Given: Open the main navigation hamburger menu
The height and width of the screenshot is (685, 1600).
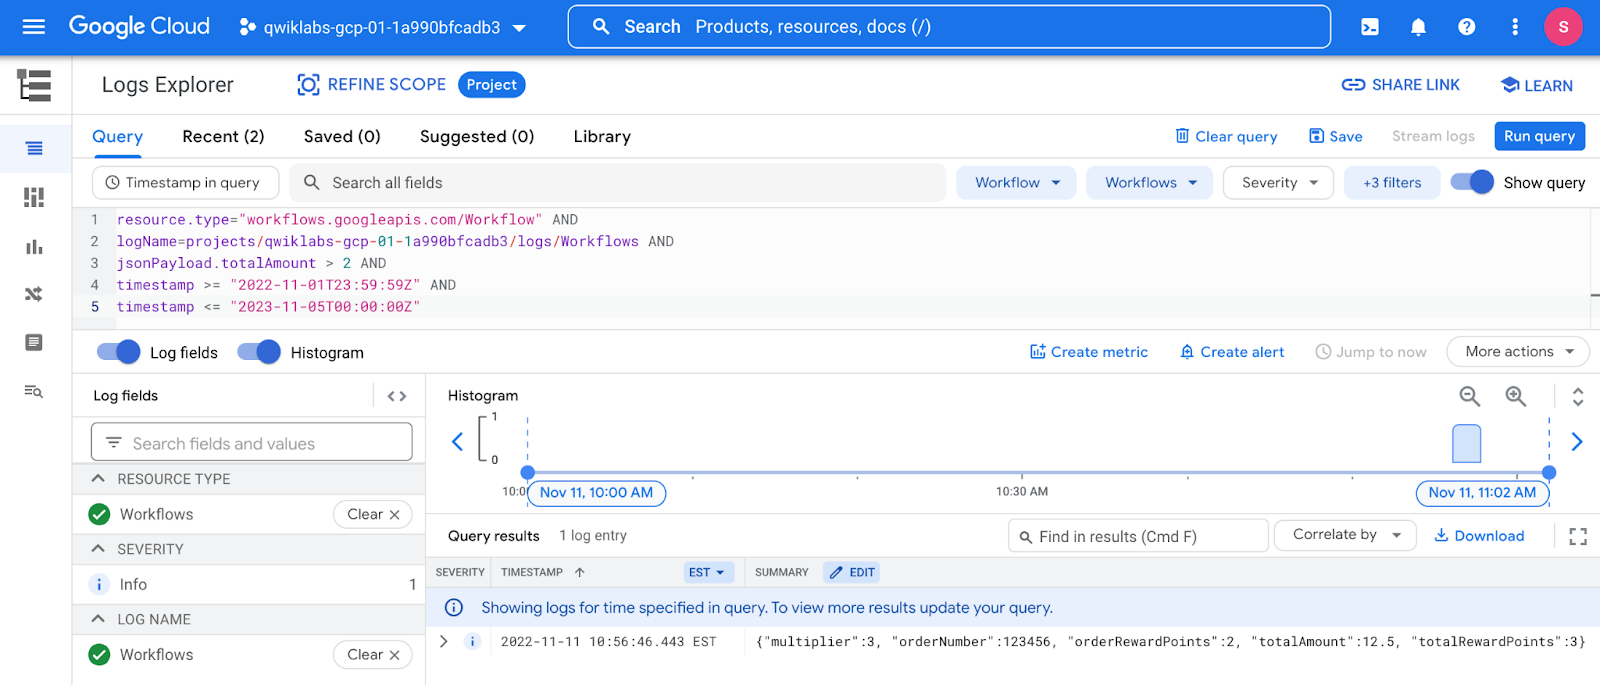Looking at the screenshot, I should 34,27.
